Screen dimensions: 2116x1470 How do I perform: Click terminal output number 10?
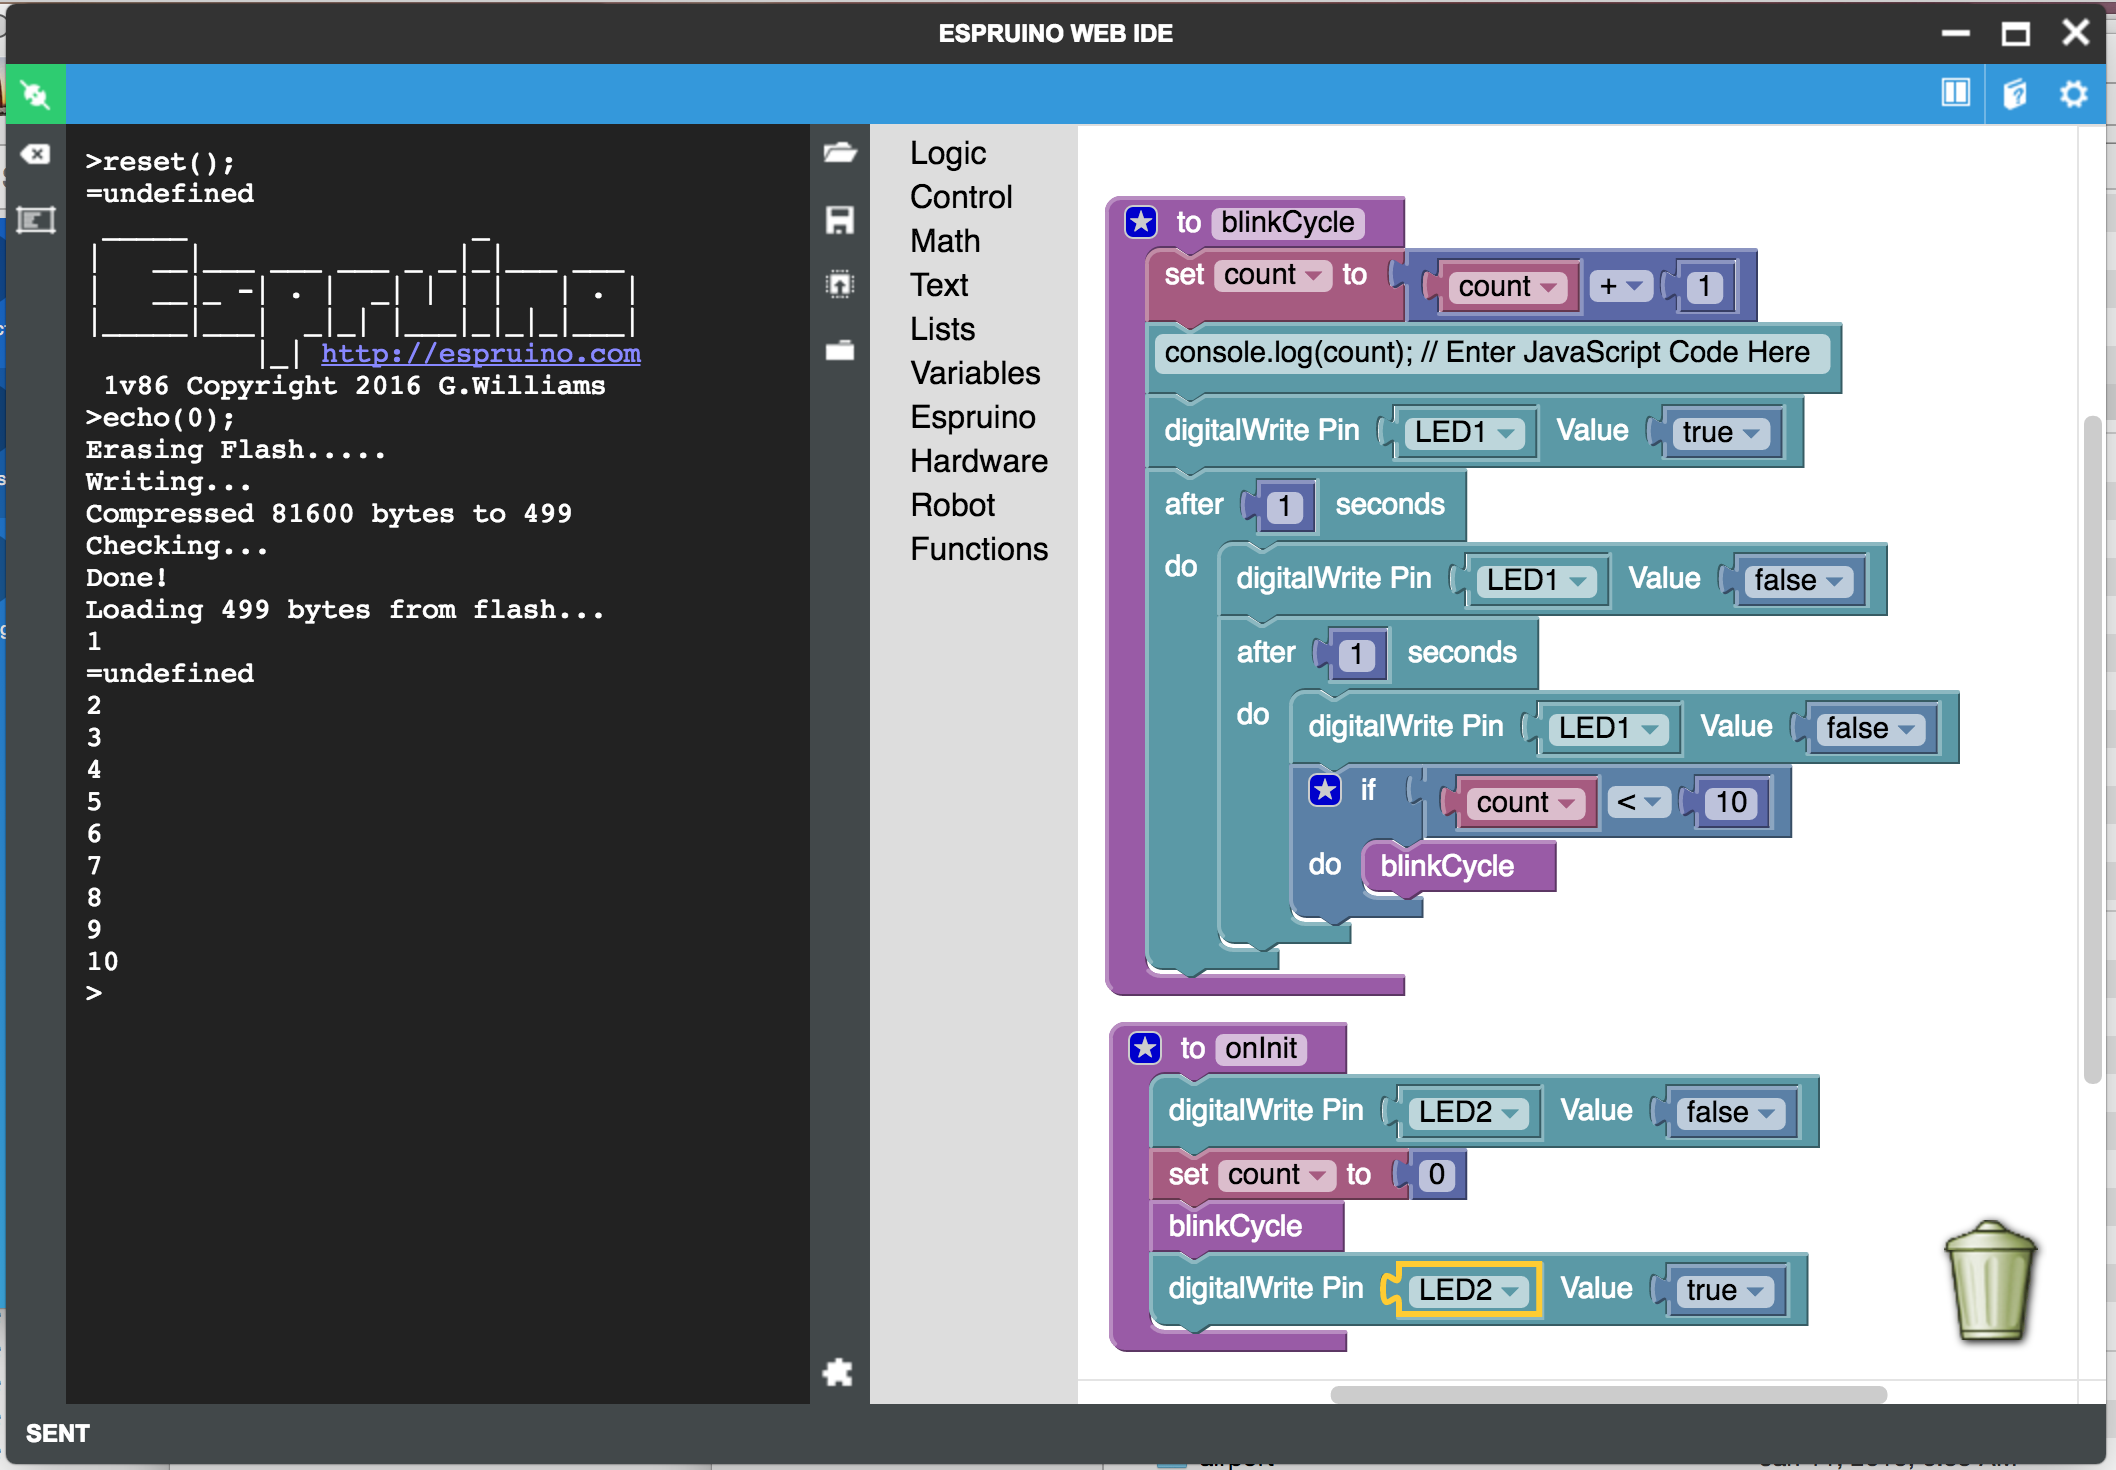coord(102,961)
